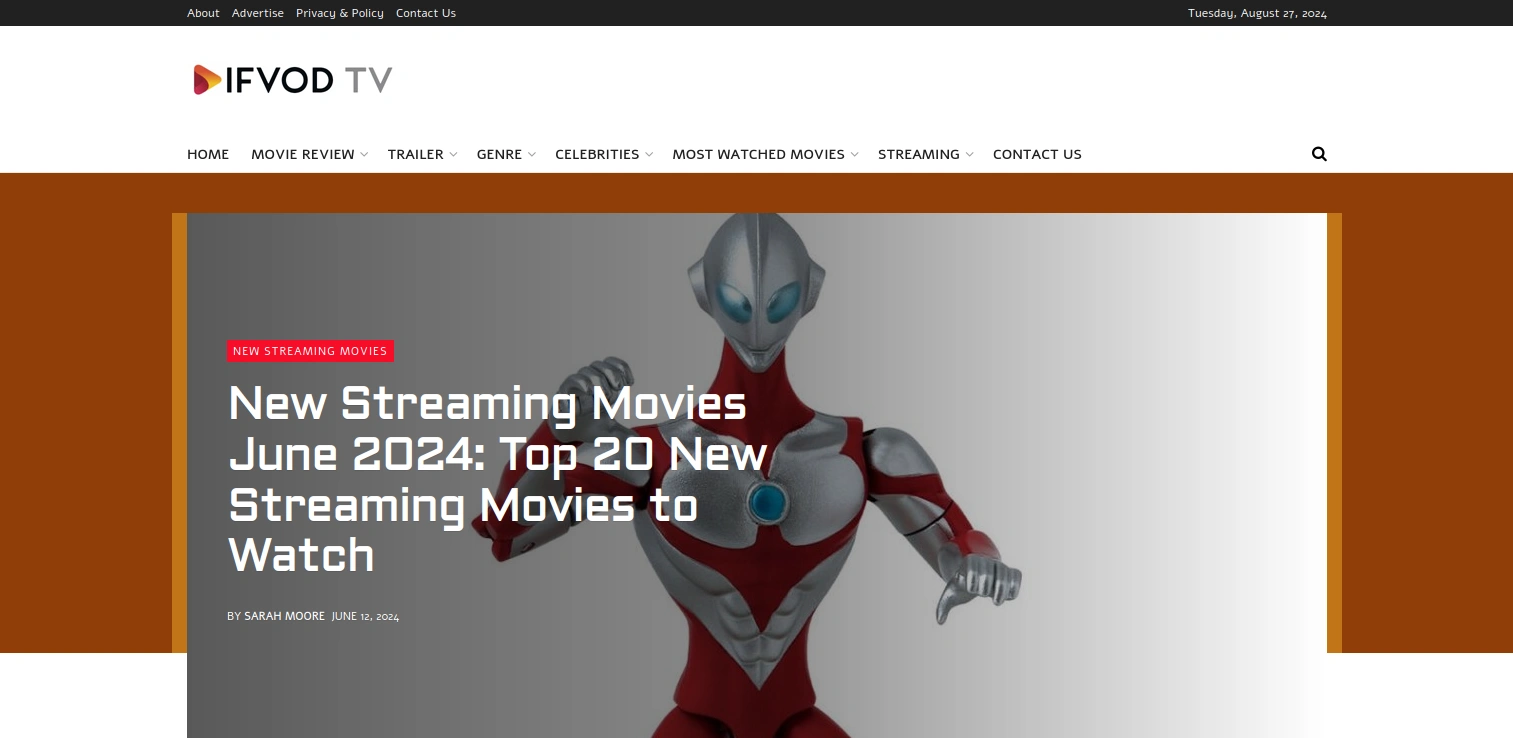The image size is (1513, 738).
Task: Open the Advertise link
Action: coord(258,13)
